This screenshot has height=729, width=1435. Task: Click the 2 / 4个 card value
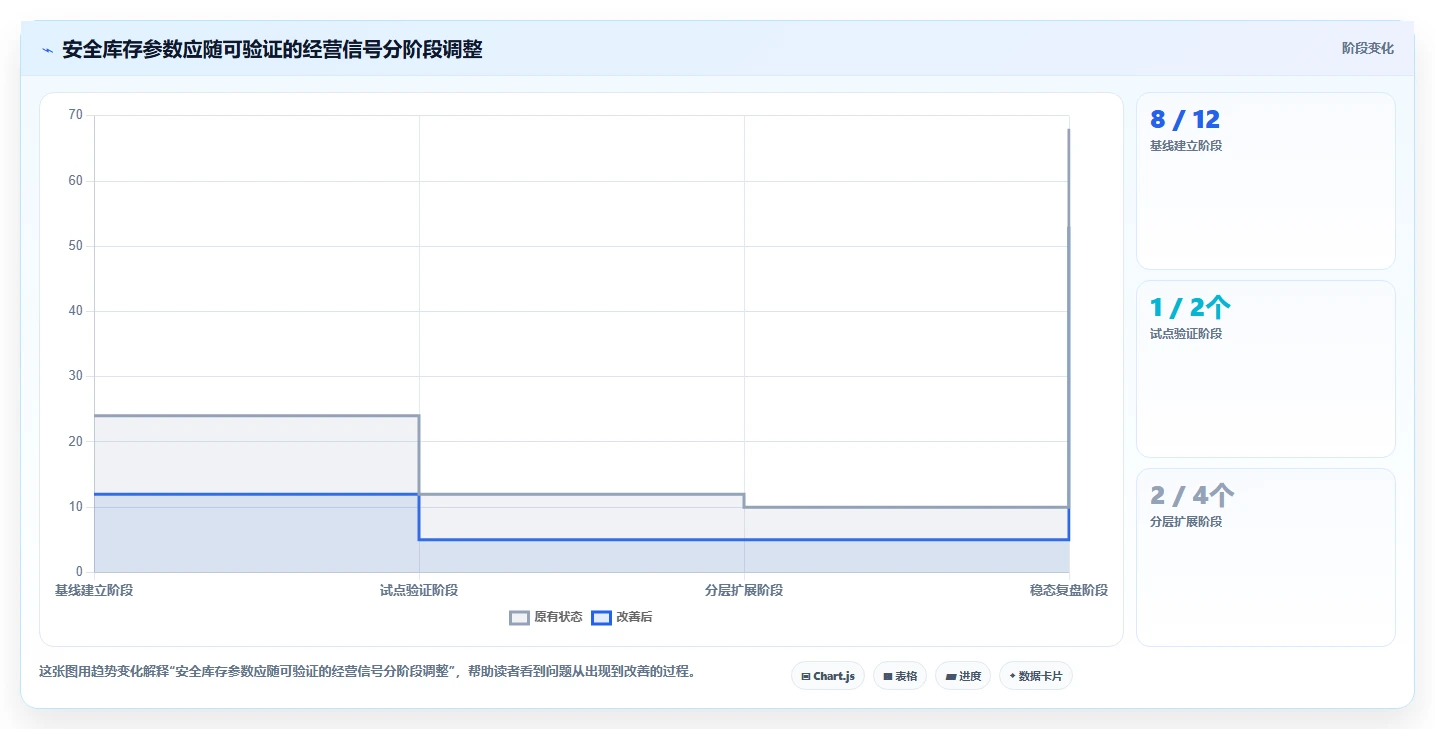[x=1192, y=496]
